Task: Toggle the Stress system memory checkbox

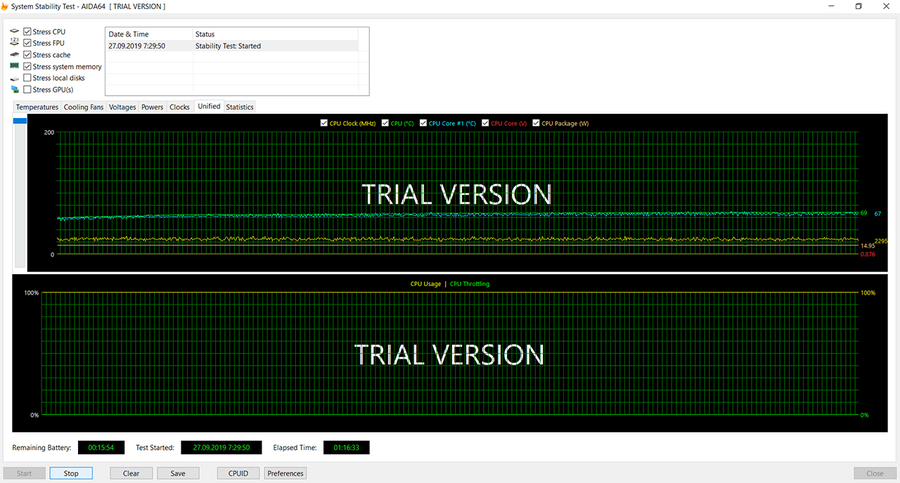Action: point(27,66)
